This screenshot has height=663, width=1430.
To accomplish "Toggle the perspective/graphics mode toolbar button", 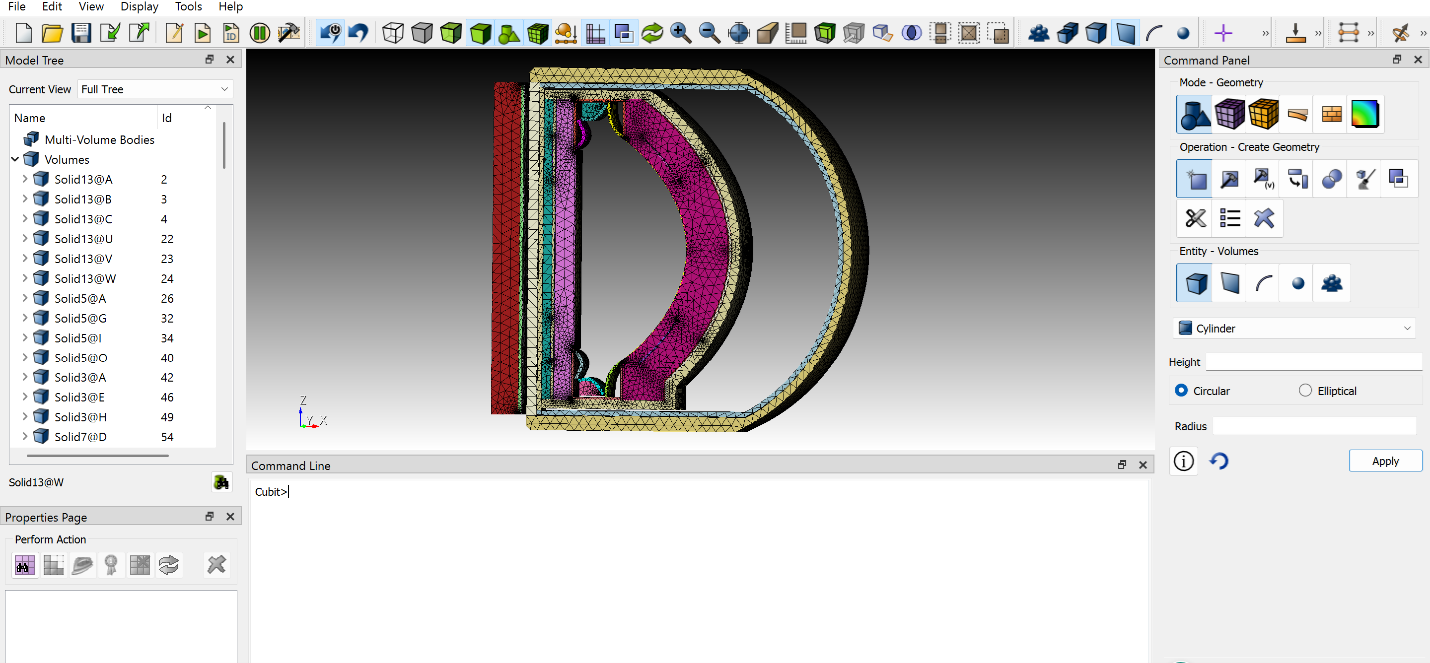I will [x=329, y=33].
